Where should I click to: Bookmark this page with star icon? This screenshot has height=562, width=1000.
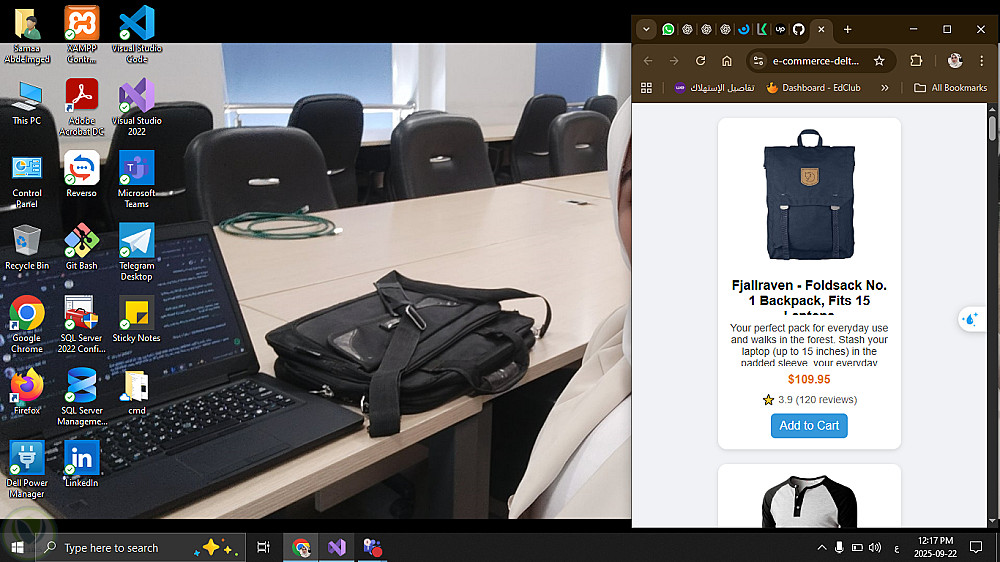coord(879,61)
